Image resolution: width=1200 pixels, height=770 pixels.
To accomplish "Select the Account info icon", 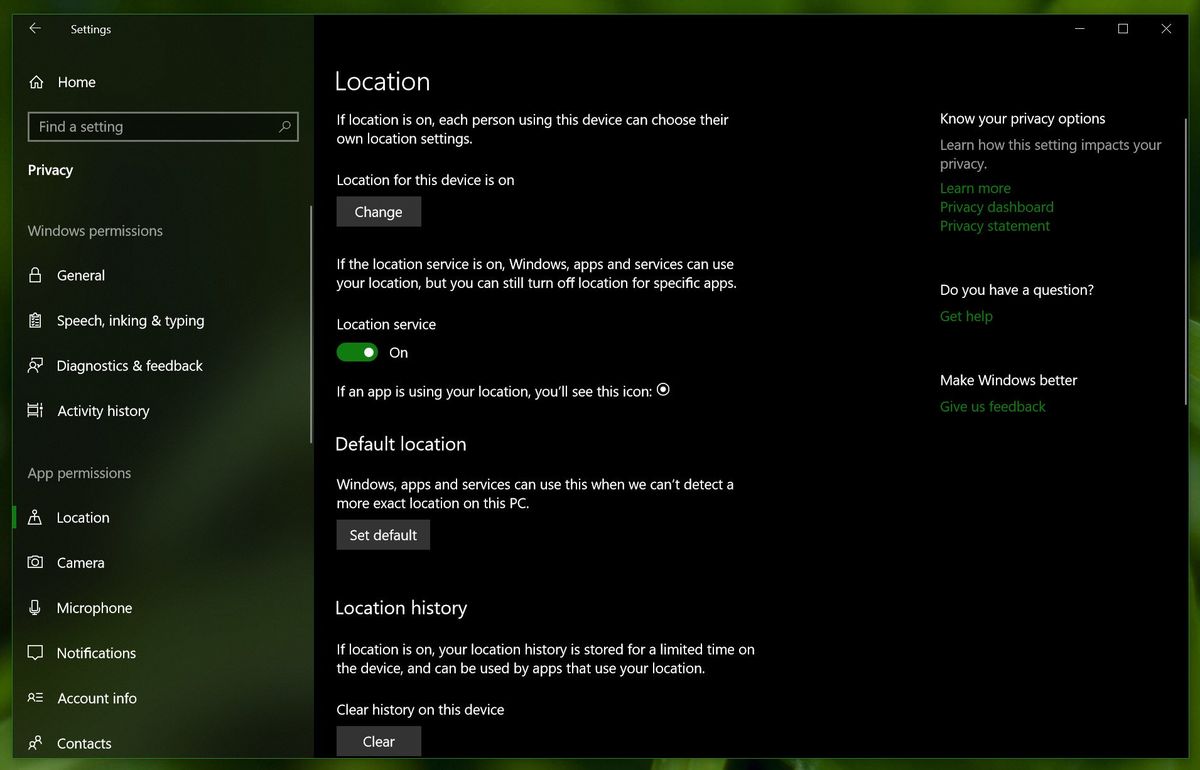I will (35, 698).
